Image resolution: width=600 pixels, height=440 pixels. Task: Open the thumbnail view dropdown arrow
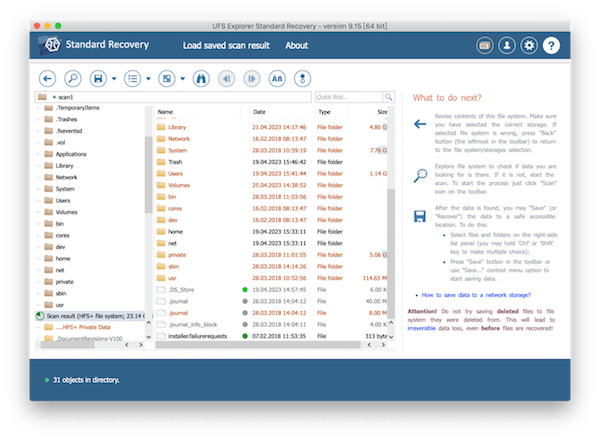point(183,79)
